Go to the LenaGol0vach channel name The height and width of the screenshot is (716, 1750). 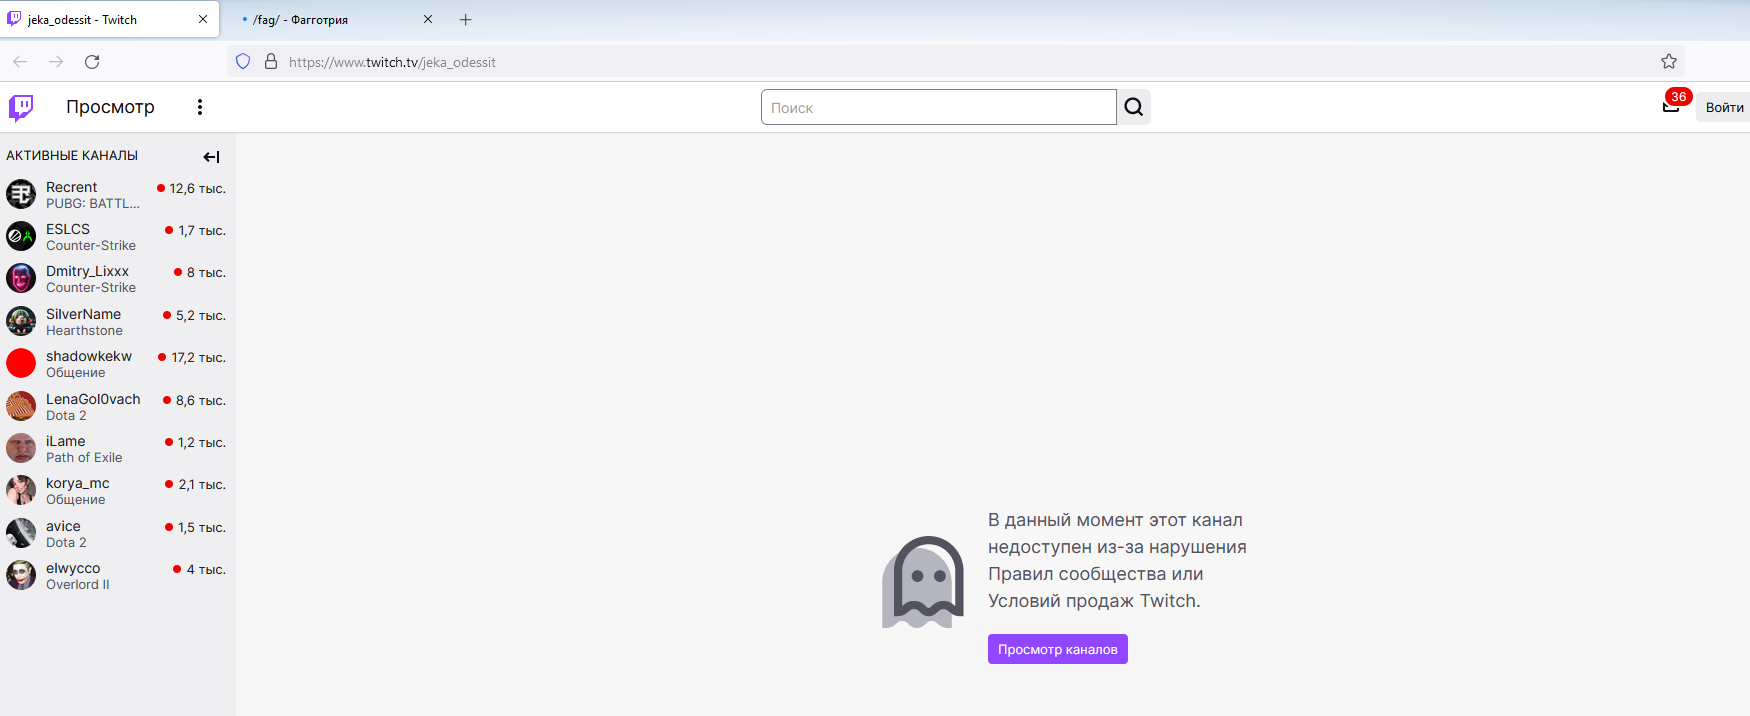pyautogui.click(x=93, y=399)
